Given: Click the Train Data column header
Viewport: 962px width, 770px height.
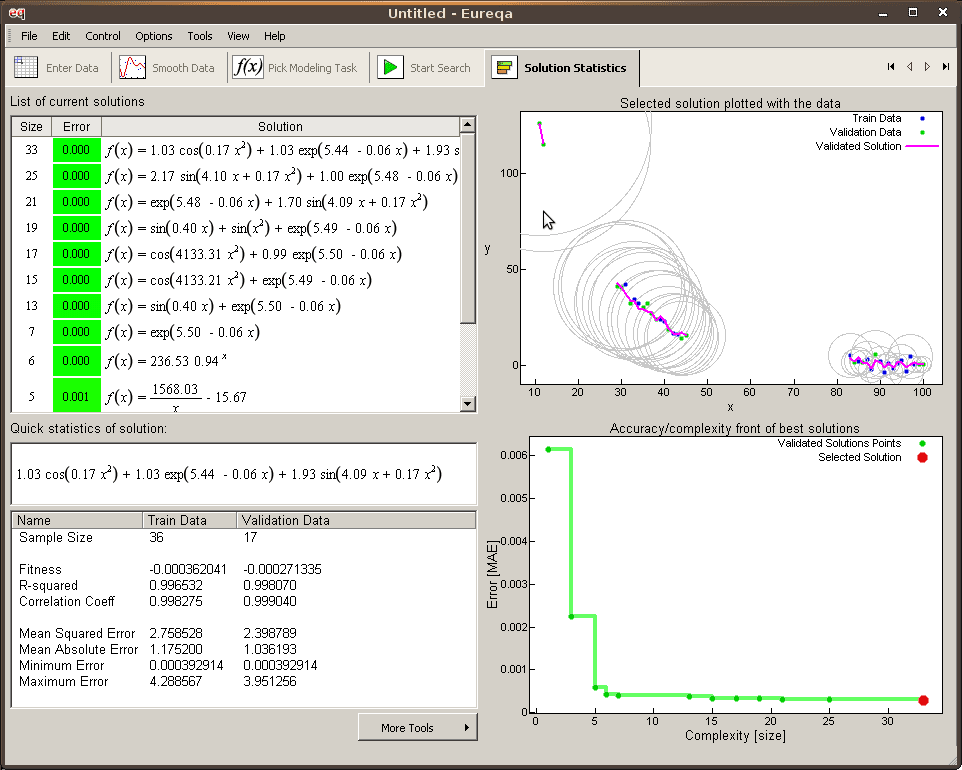Looking at the screenshot, I should point(190,520).
